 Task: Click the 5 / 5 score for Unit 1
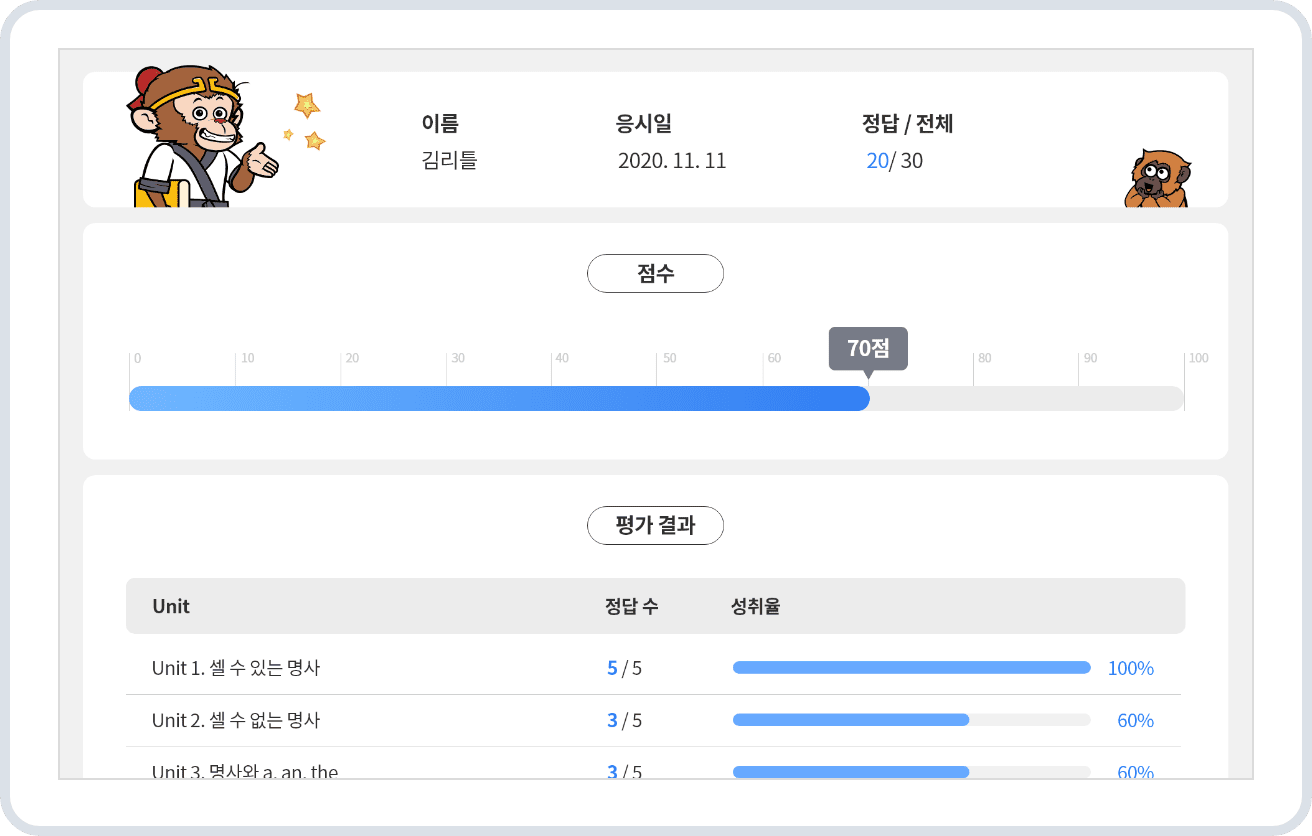[624, 668]
